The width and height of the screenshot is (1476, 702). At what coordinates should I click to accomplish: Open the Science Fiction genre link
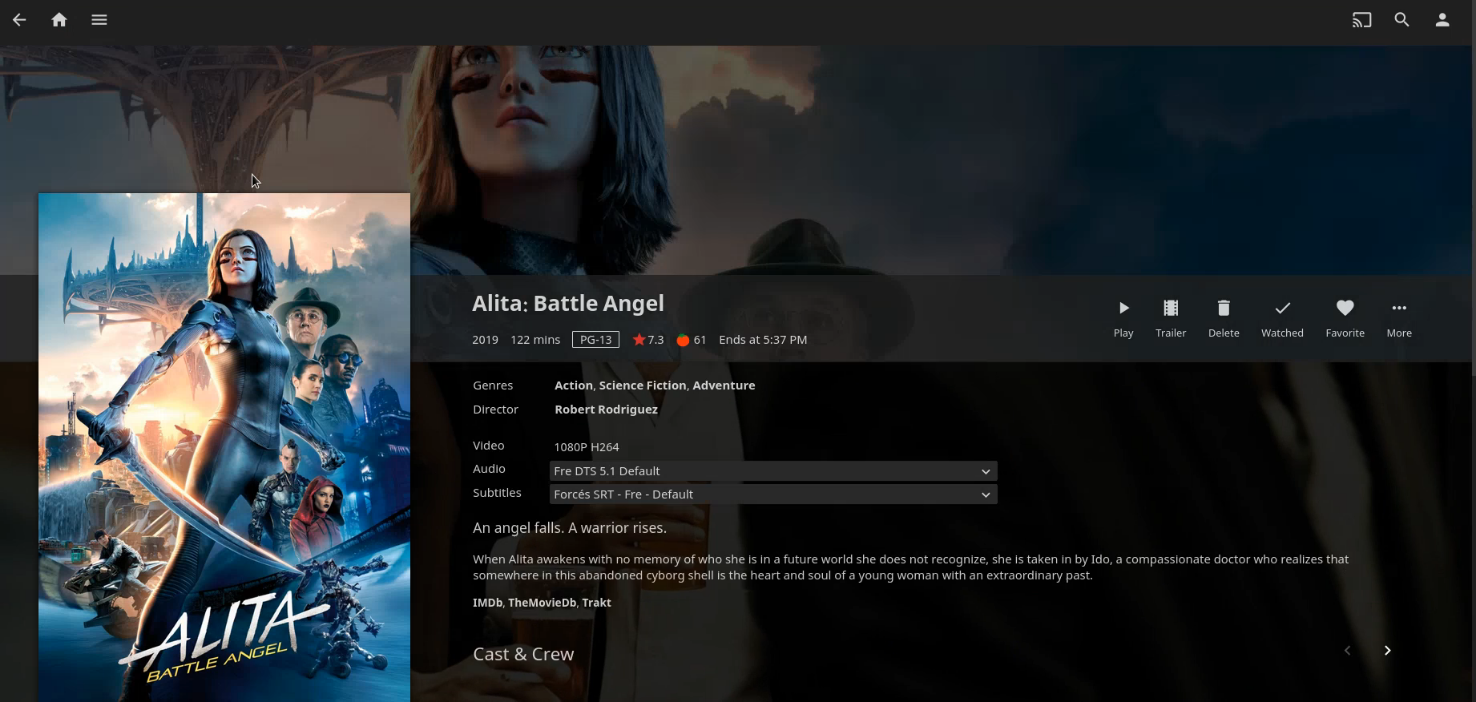pyautogui.click(x=642, y=385)
